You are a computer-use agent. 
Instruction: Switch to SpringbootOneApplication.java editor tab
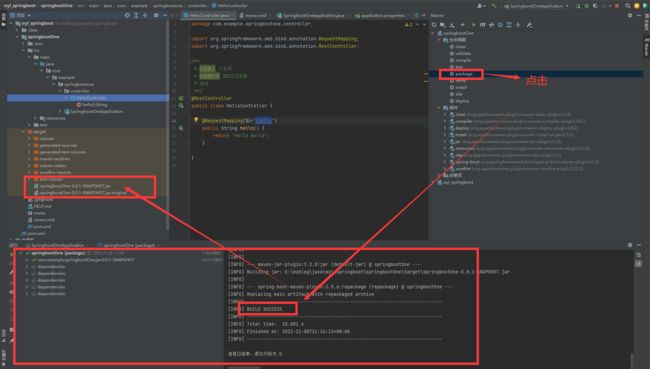(313, 15)
